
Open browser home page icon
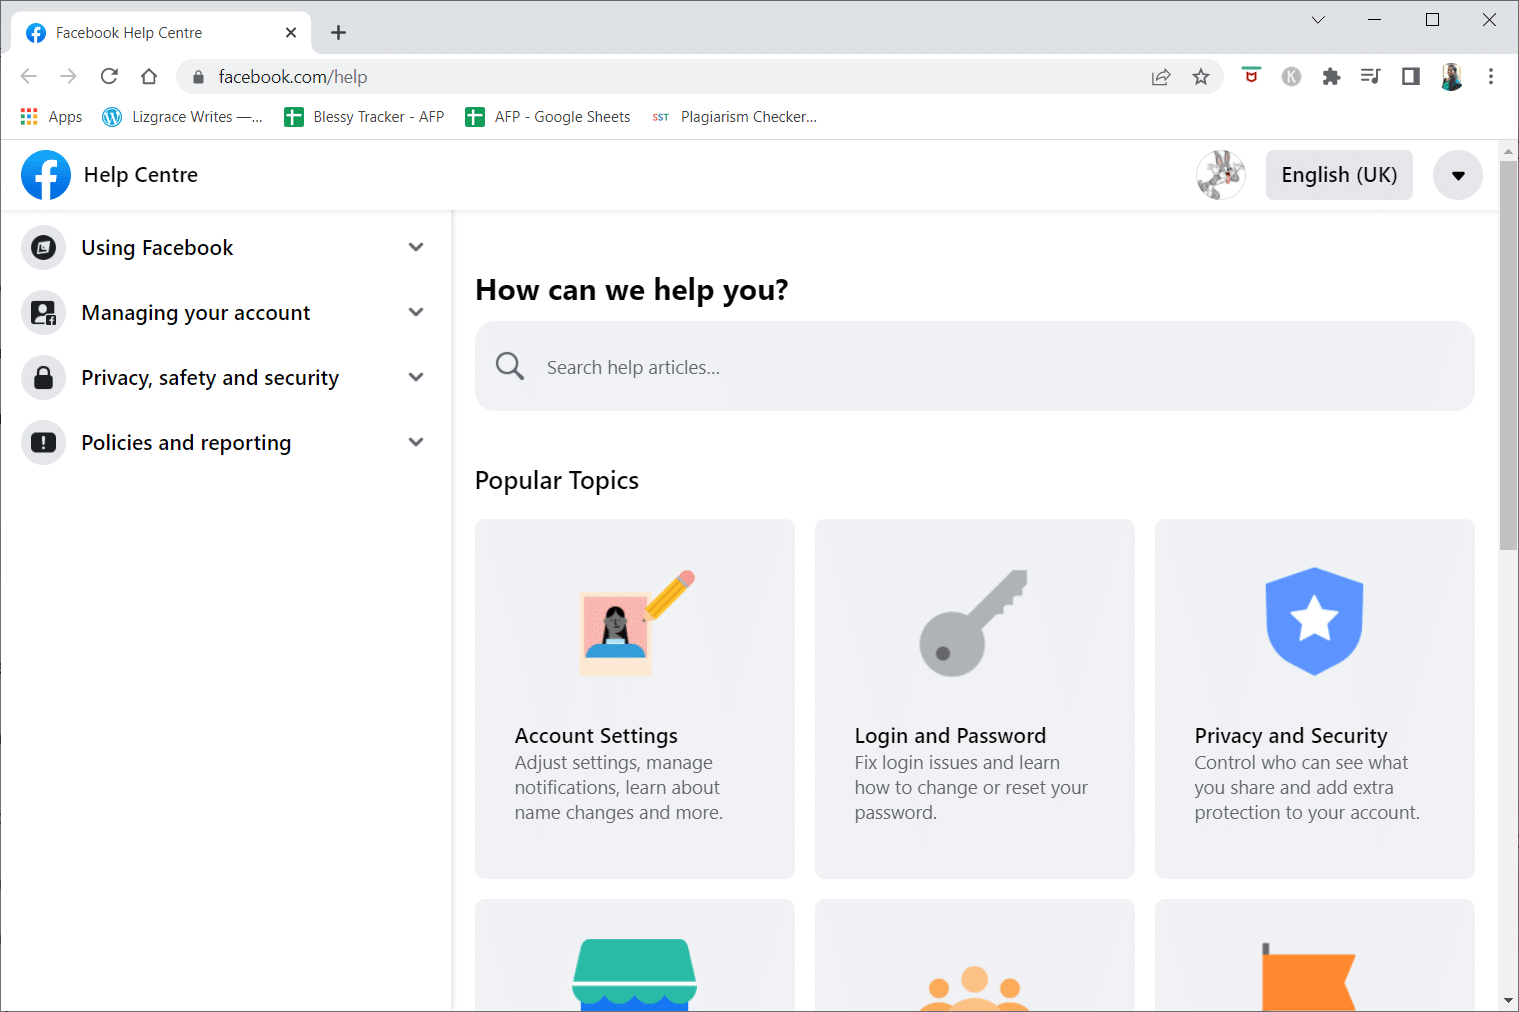[x=149, y=76]
